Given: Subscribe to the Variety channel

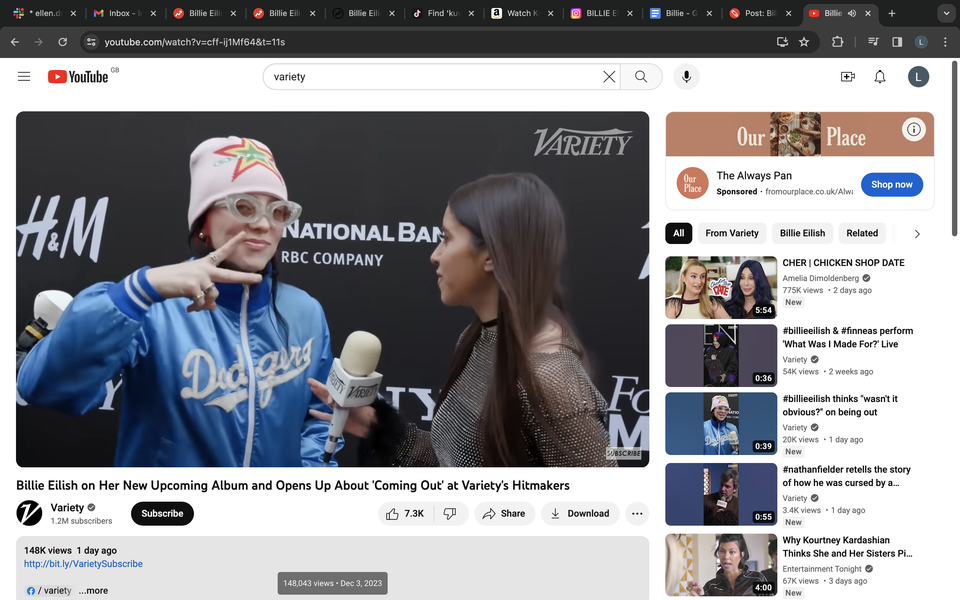Looking at the screenshot, I should 162,514.
